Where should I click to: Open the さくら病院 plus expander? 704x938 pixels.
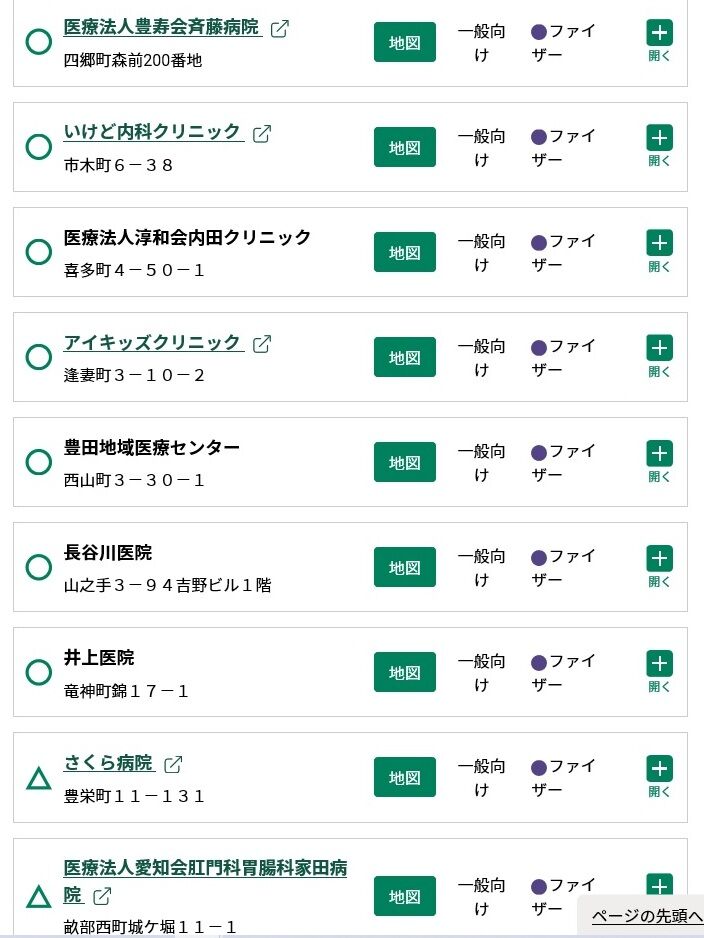tap(659, 768)
